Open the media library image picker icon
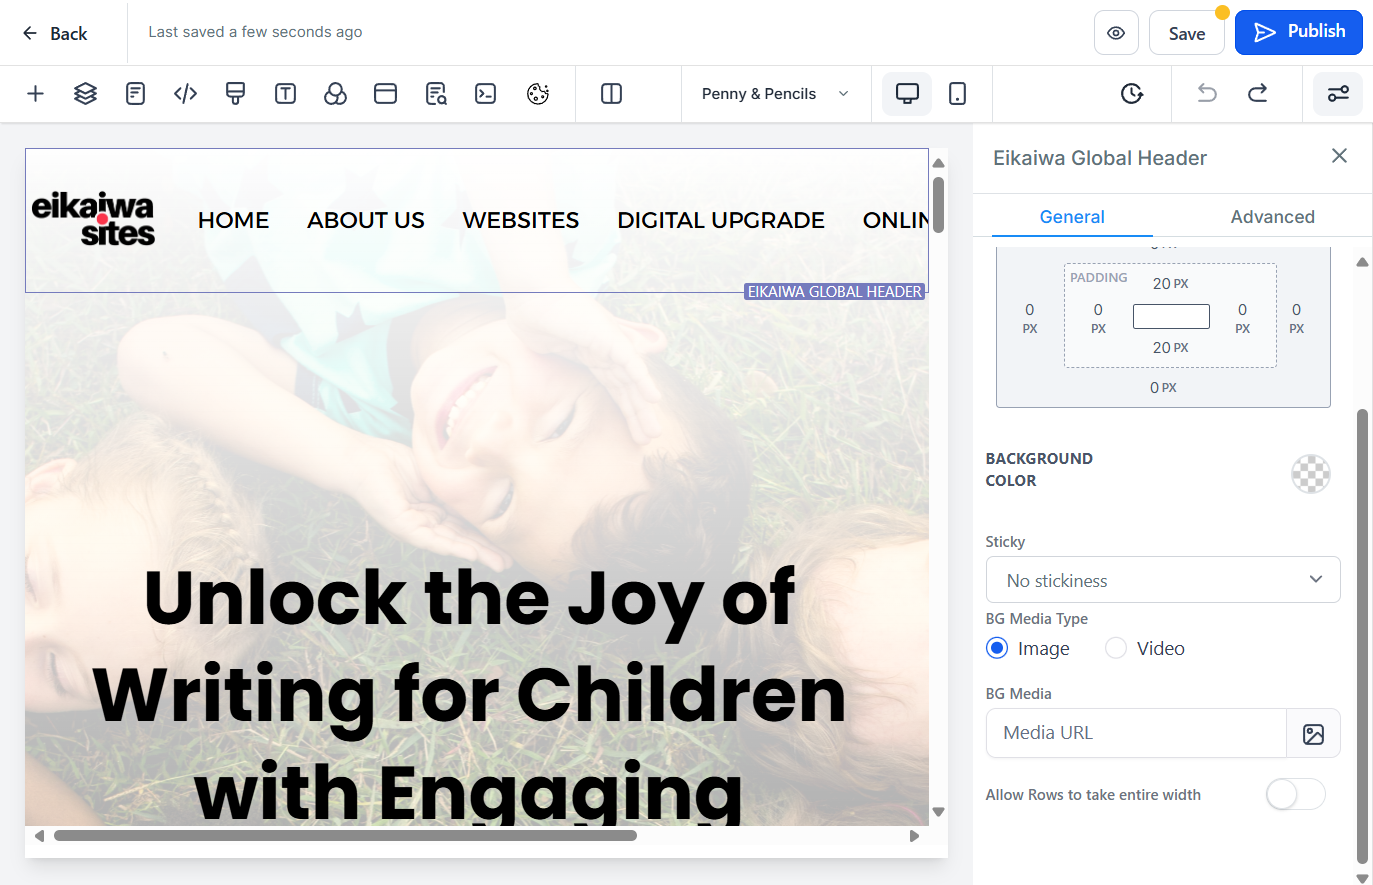Viewport: 1373px width, 885px height. click(1313, 734)
